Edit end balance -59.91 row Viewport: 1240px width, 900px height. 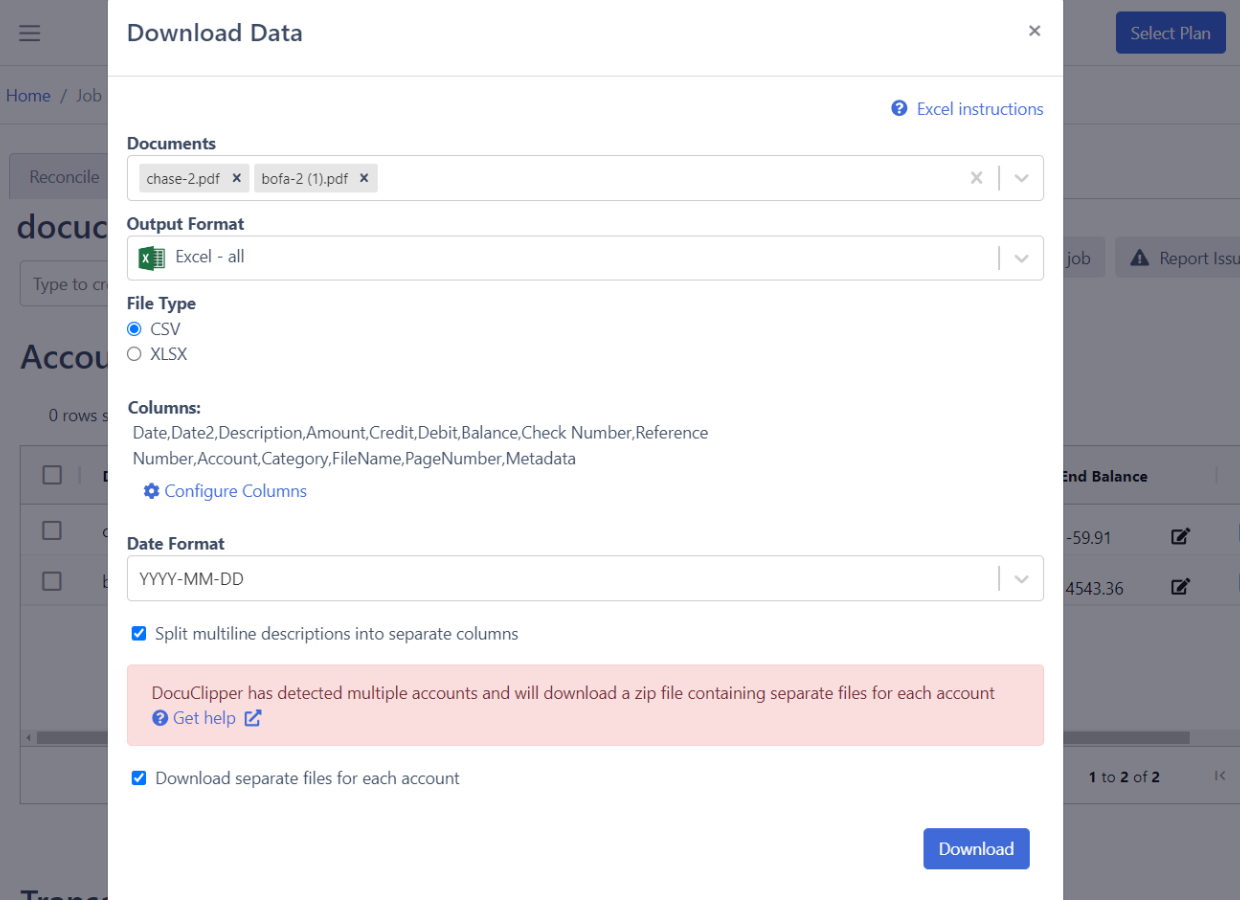[x=1180, y=537]
